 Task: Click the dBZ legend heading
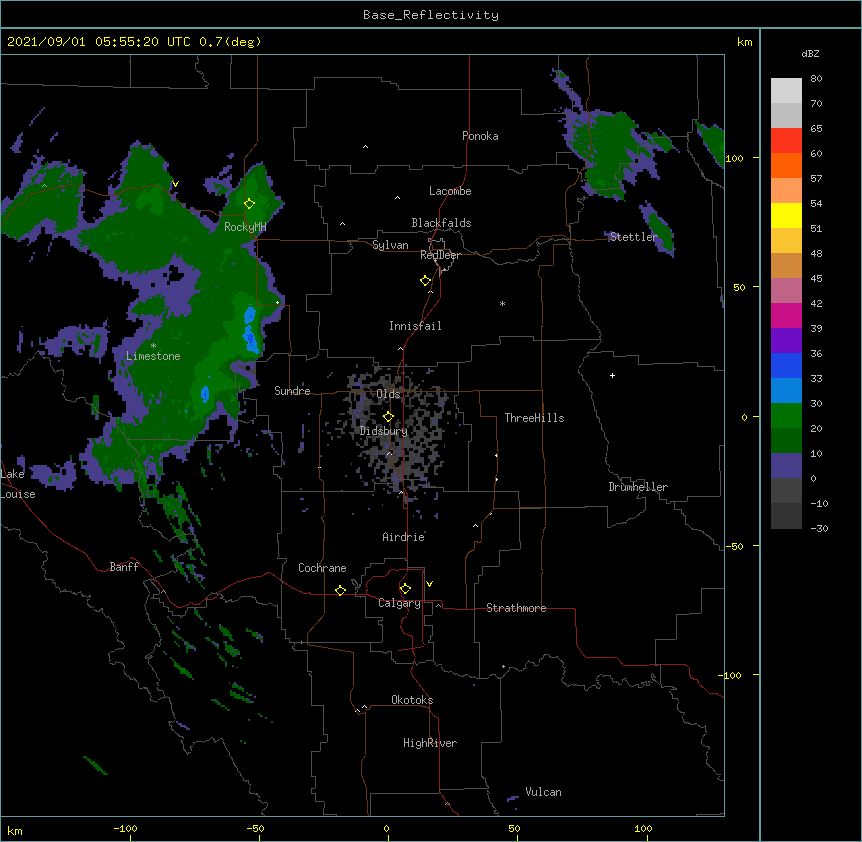click(x=810, y=53)
